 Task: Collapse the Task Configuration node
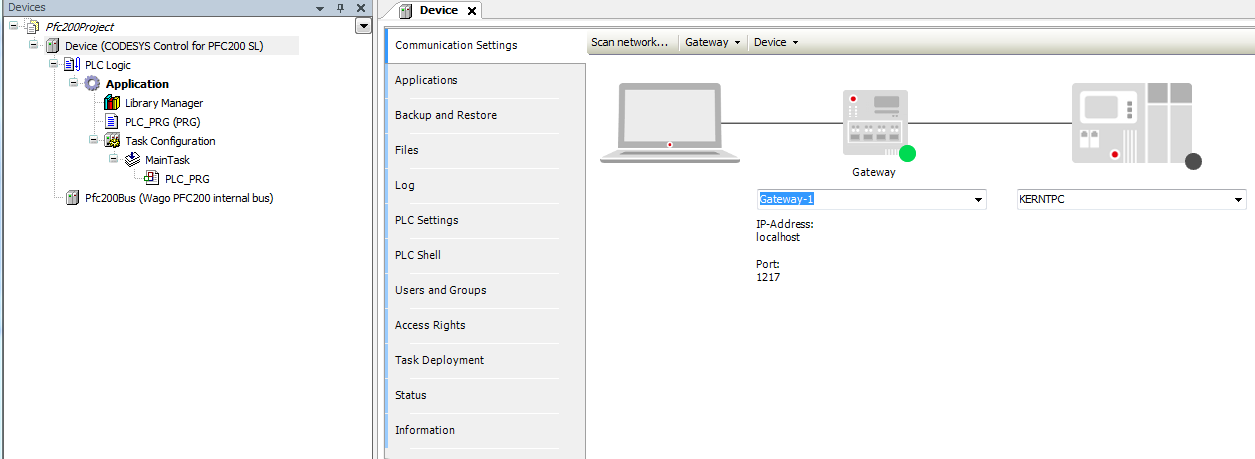tap(94, 141)
